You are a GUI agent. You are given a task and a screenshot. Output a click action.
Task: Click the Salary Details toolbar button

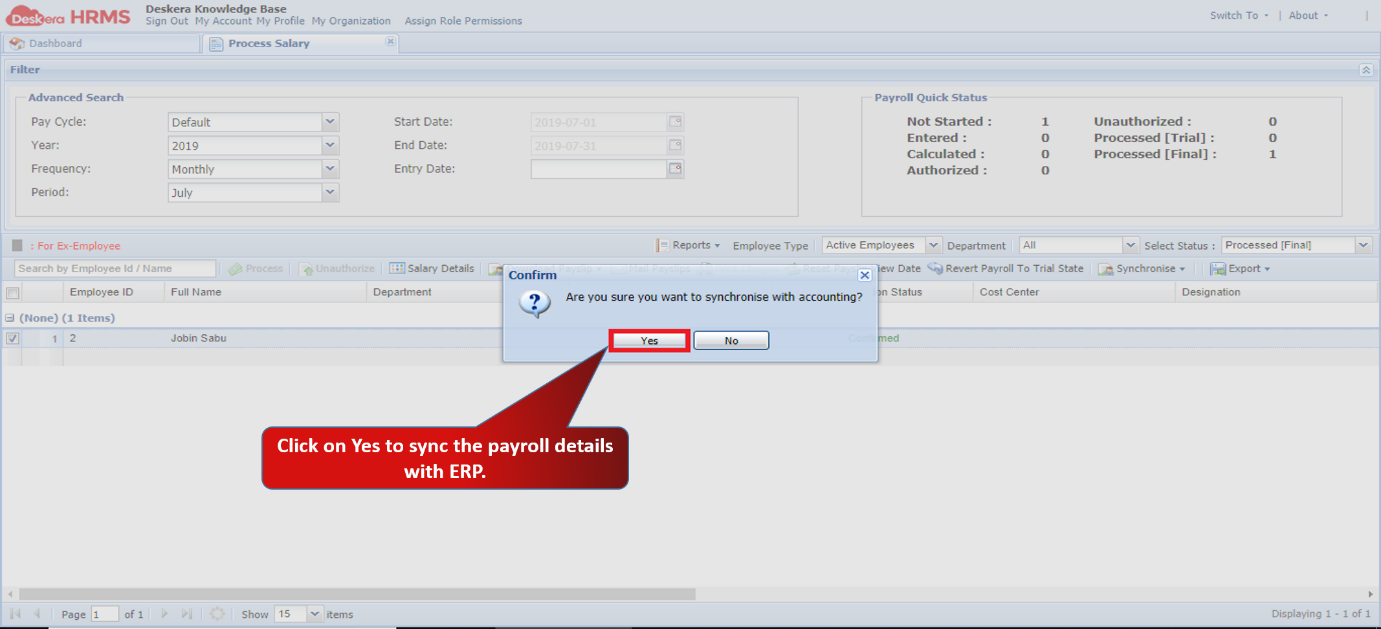click(431, 269)
